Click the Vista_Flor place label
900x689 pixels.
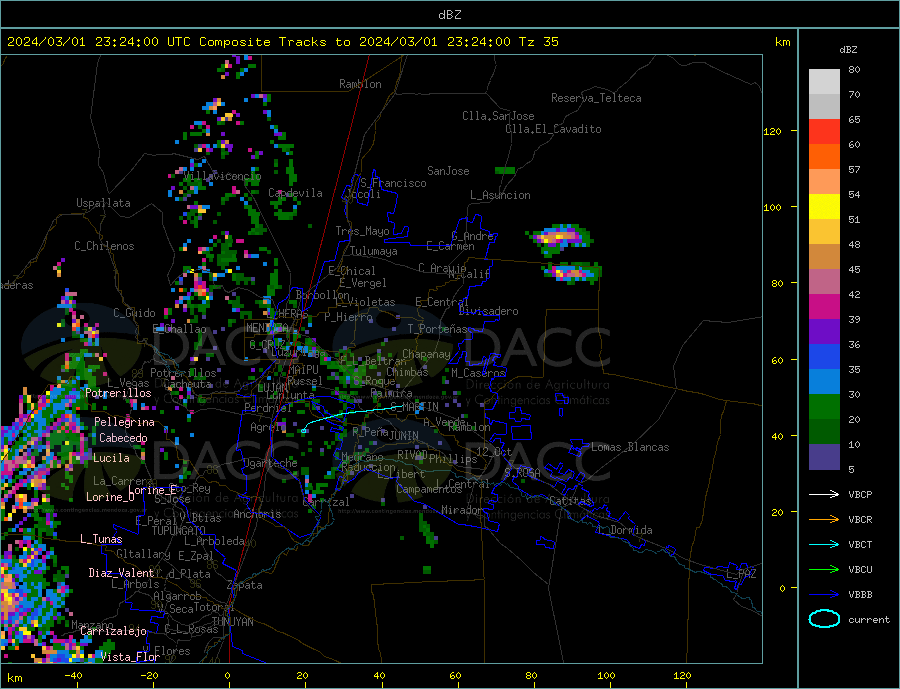(130, 657)
